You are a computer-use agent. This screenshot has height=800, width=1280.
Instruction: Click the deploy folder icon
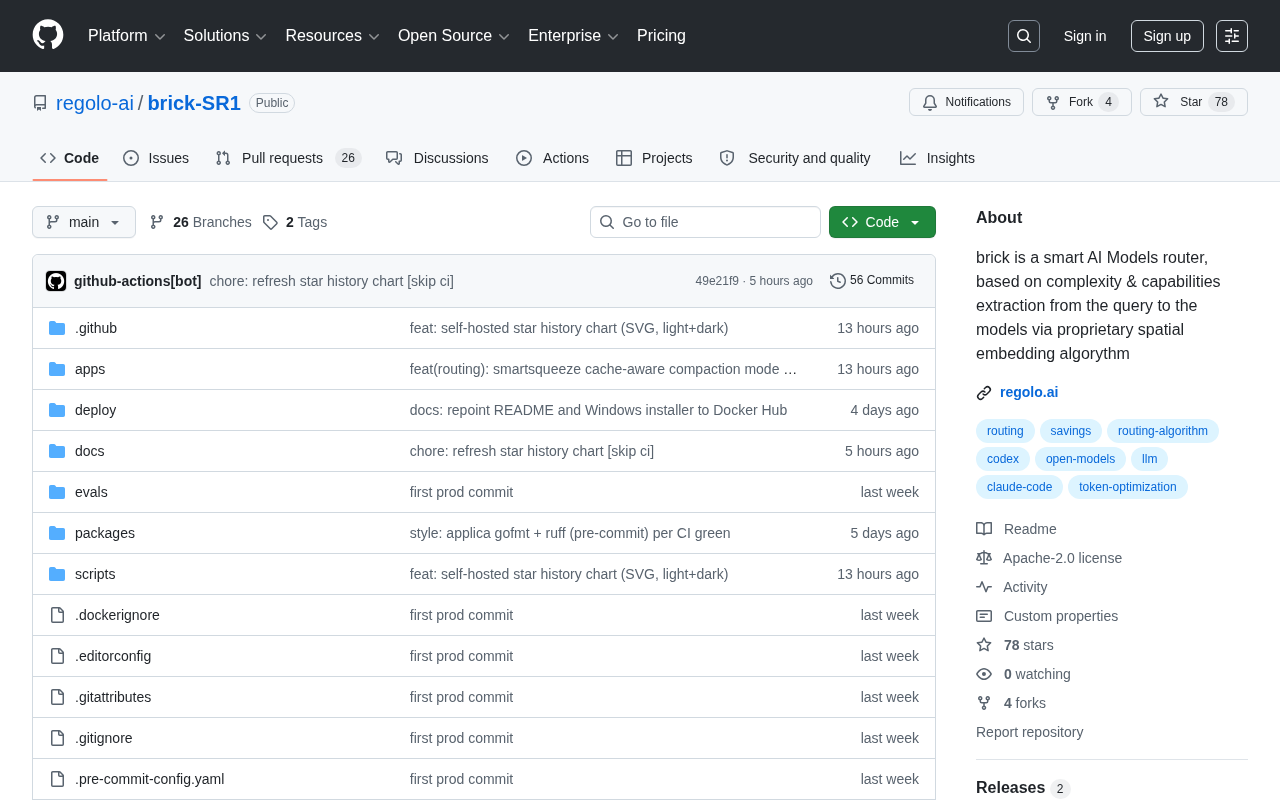(57, 410)
